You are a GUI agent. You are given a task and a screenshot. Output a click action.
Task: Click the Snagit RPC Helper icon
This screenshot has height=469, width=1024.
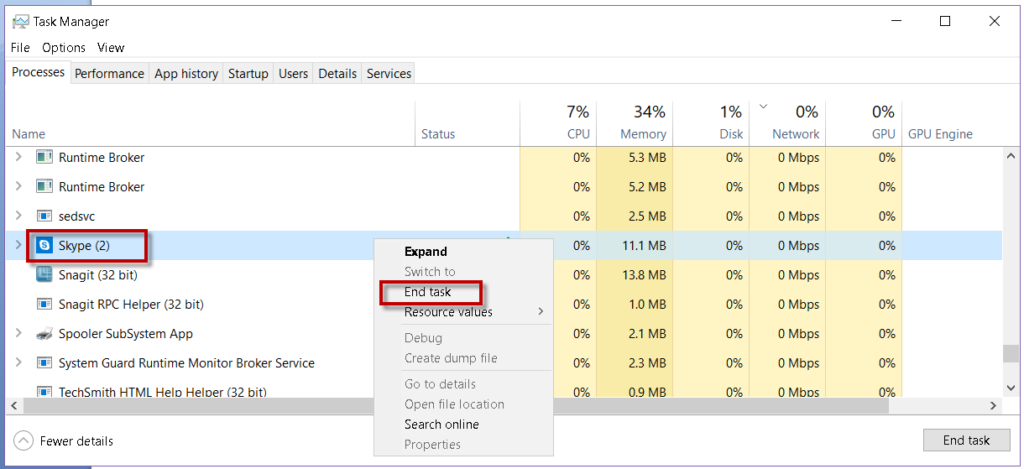click(x=45, y=304)
